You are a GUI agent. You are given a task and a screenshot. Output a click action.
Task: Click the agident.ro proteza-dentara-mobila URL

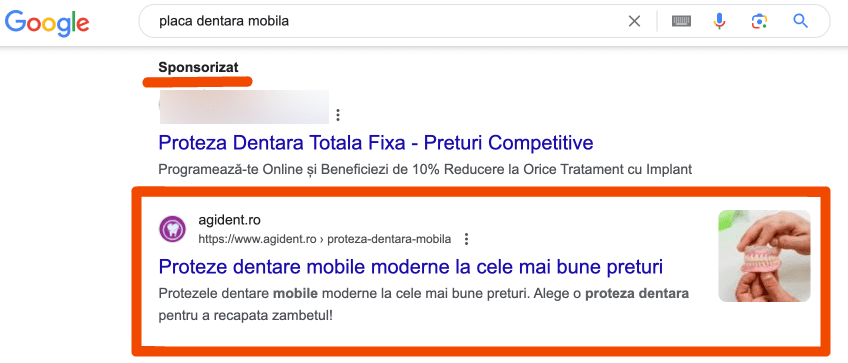324,239
